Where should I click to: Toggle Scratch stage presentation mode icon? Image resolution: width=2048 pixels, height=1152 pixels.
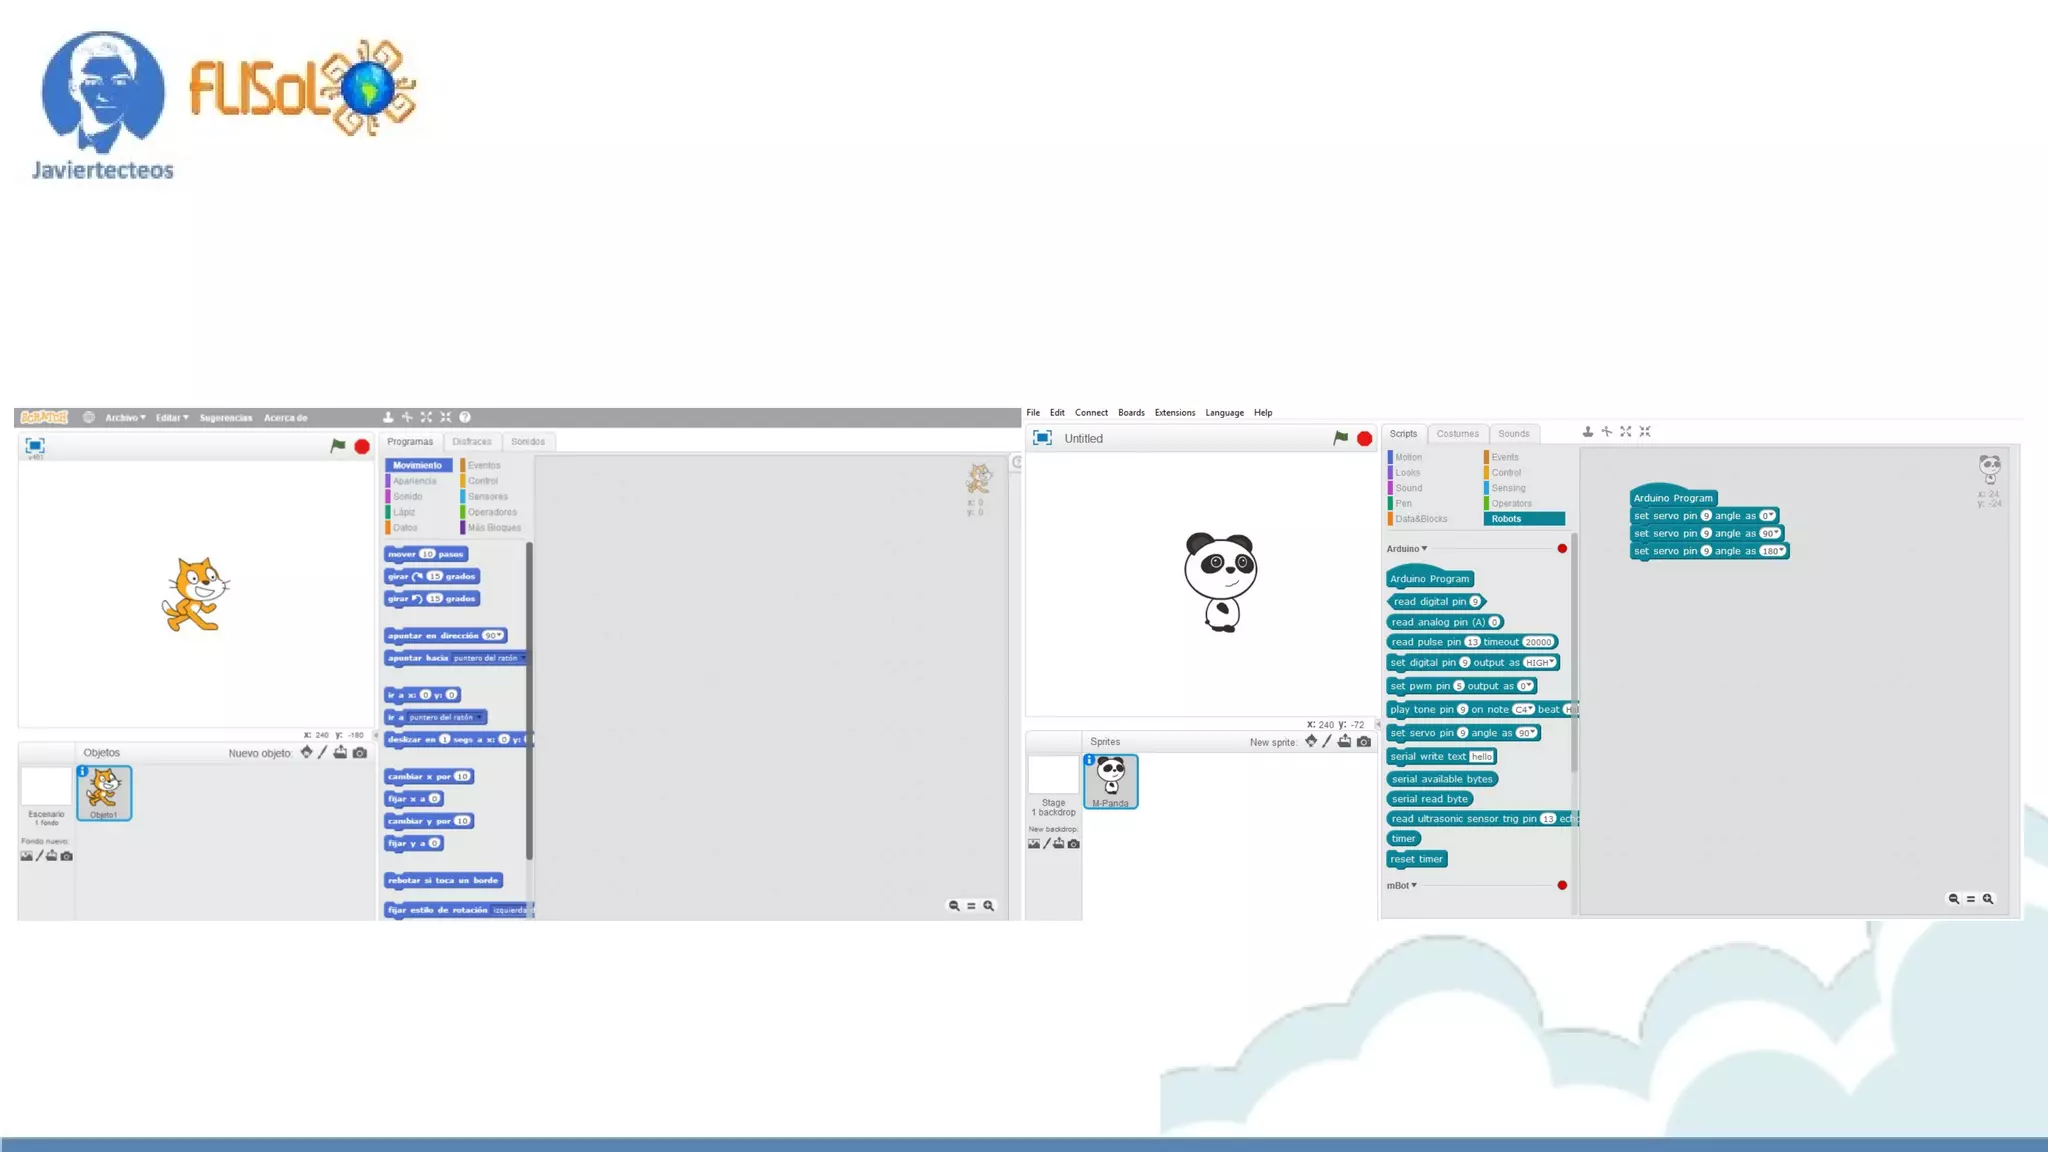(x=35, y=446)
